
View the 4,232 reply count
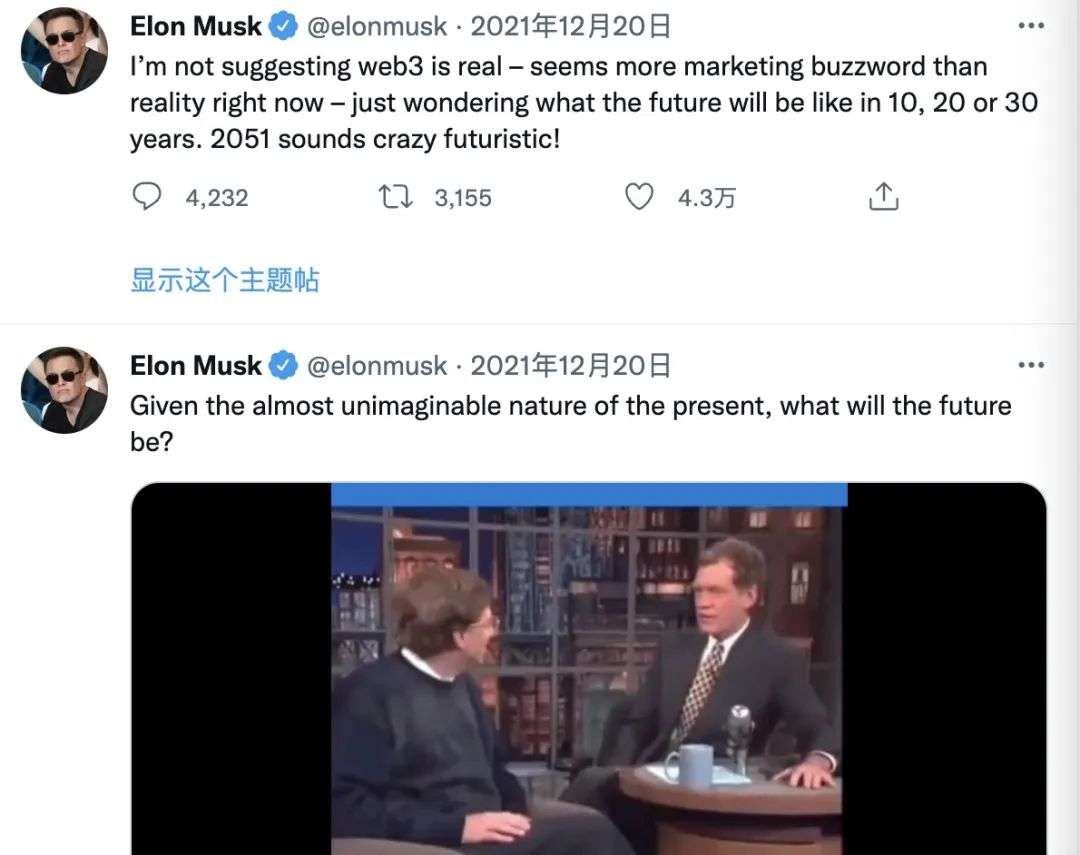pos(216,198)
